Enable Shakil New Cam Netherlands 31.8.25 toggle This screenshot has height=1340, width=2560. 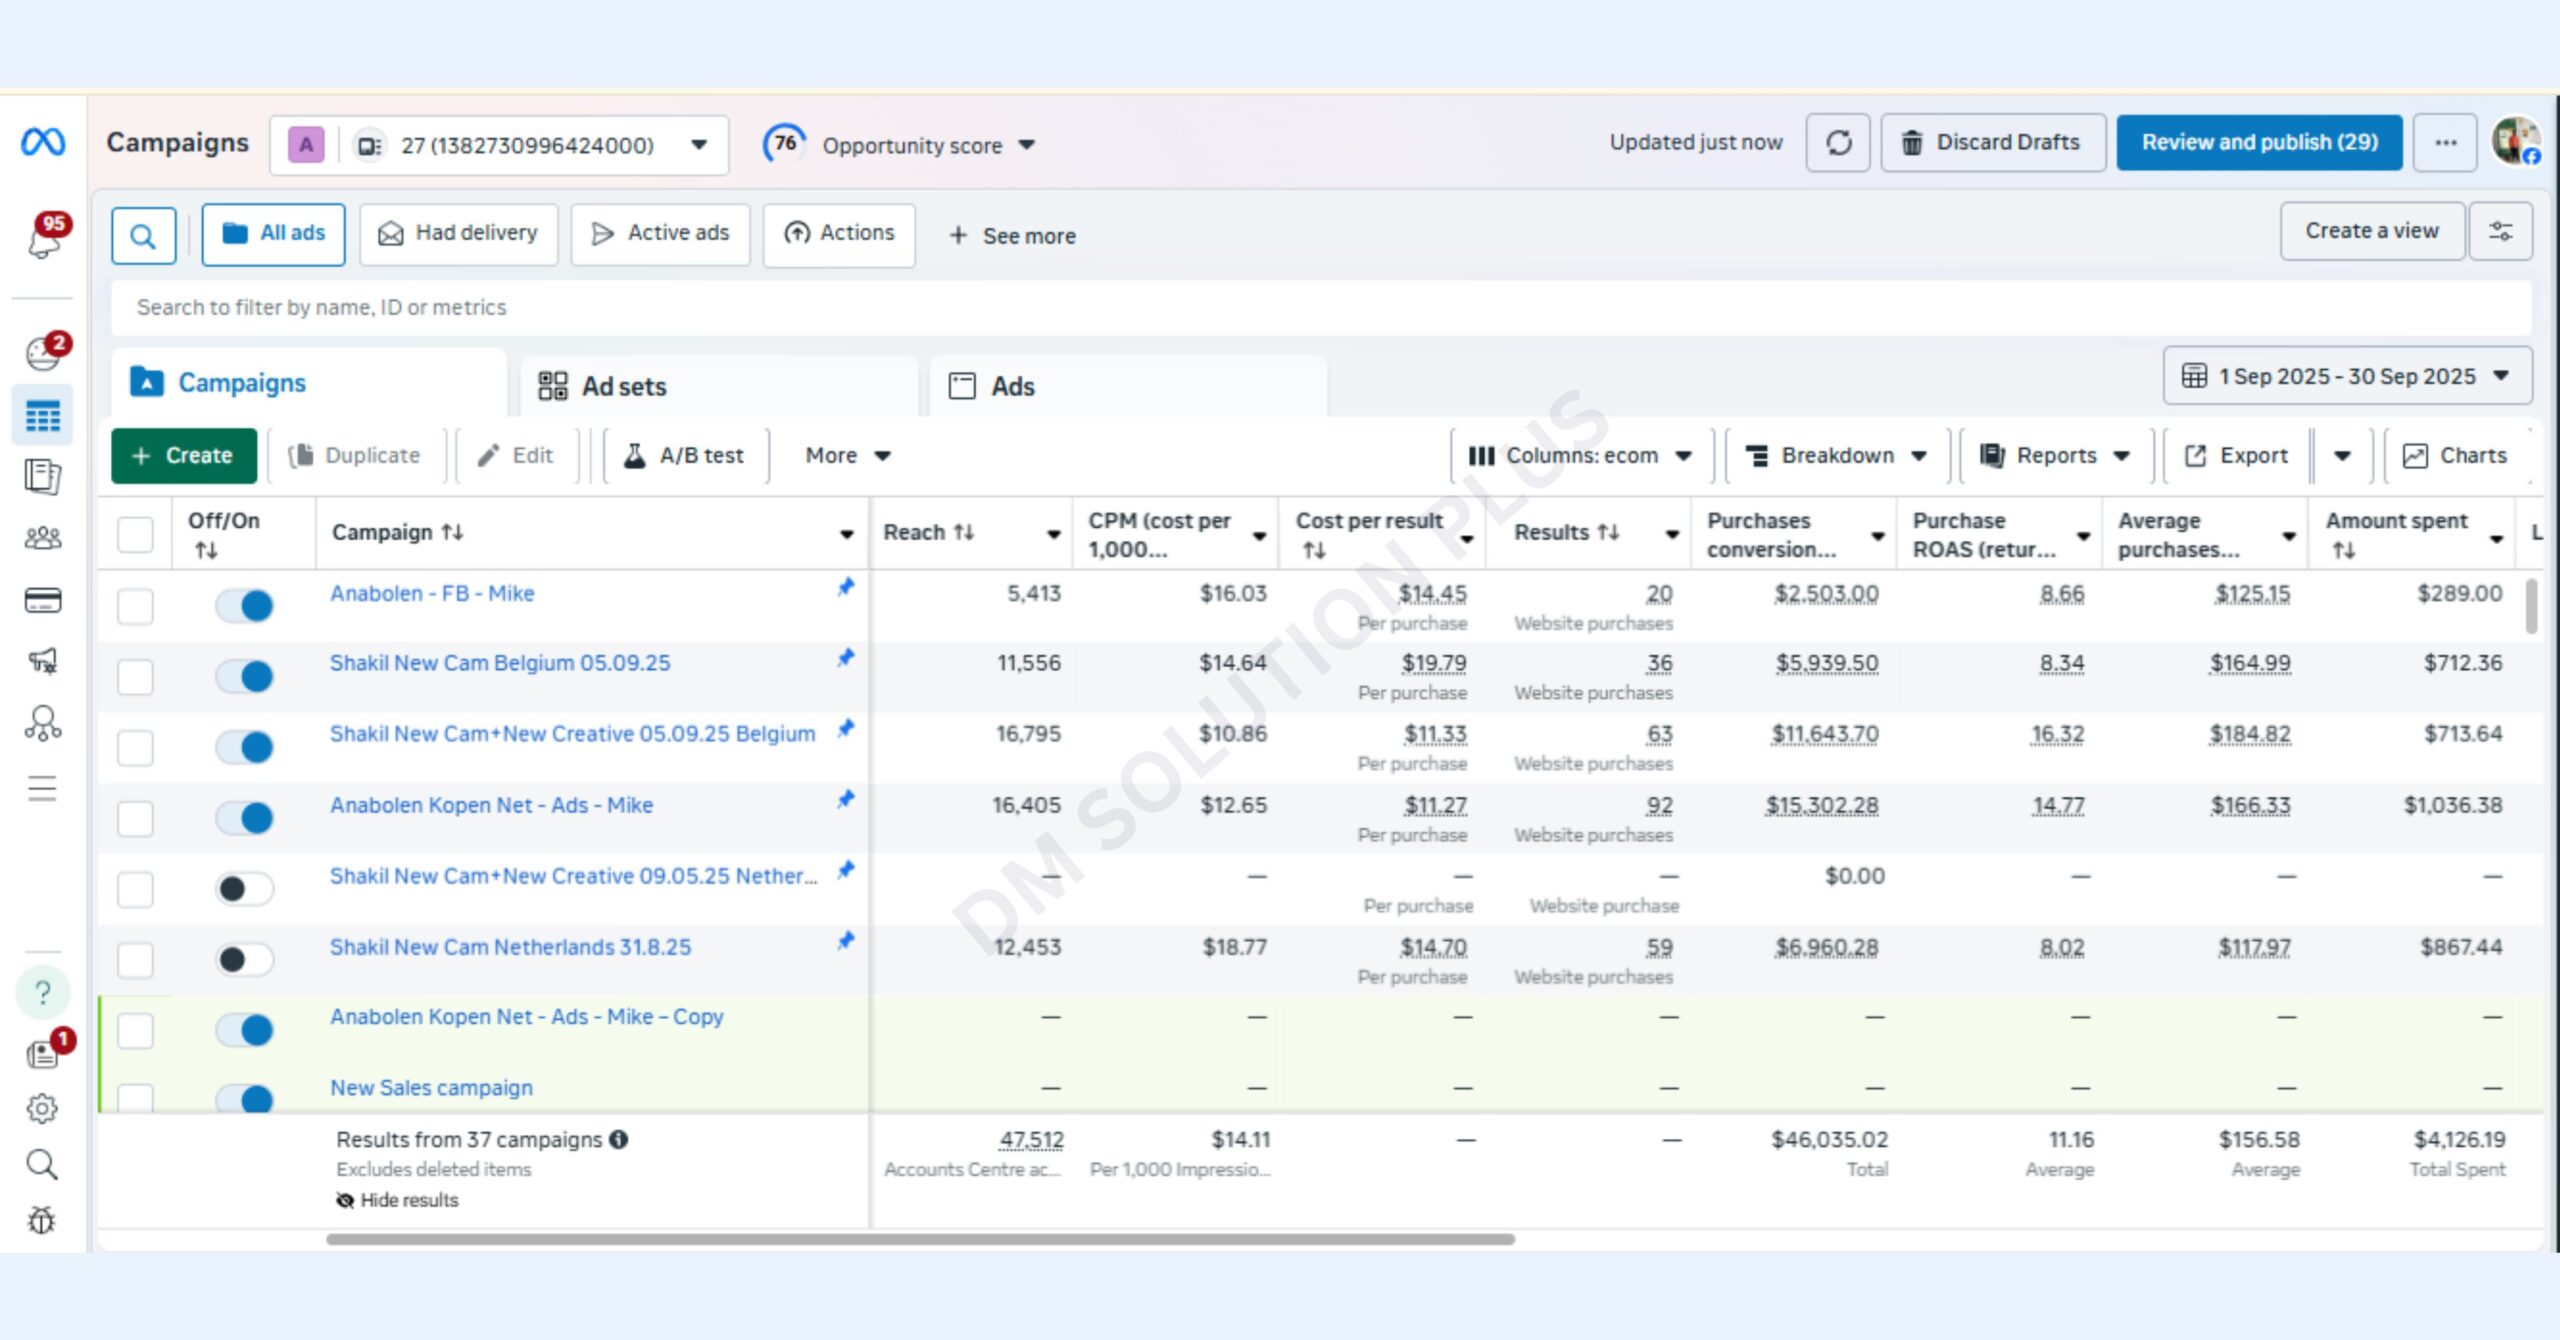tap(245, 959)
